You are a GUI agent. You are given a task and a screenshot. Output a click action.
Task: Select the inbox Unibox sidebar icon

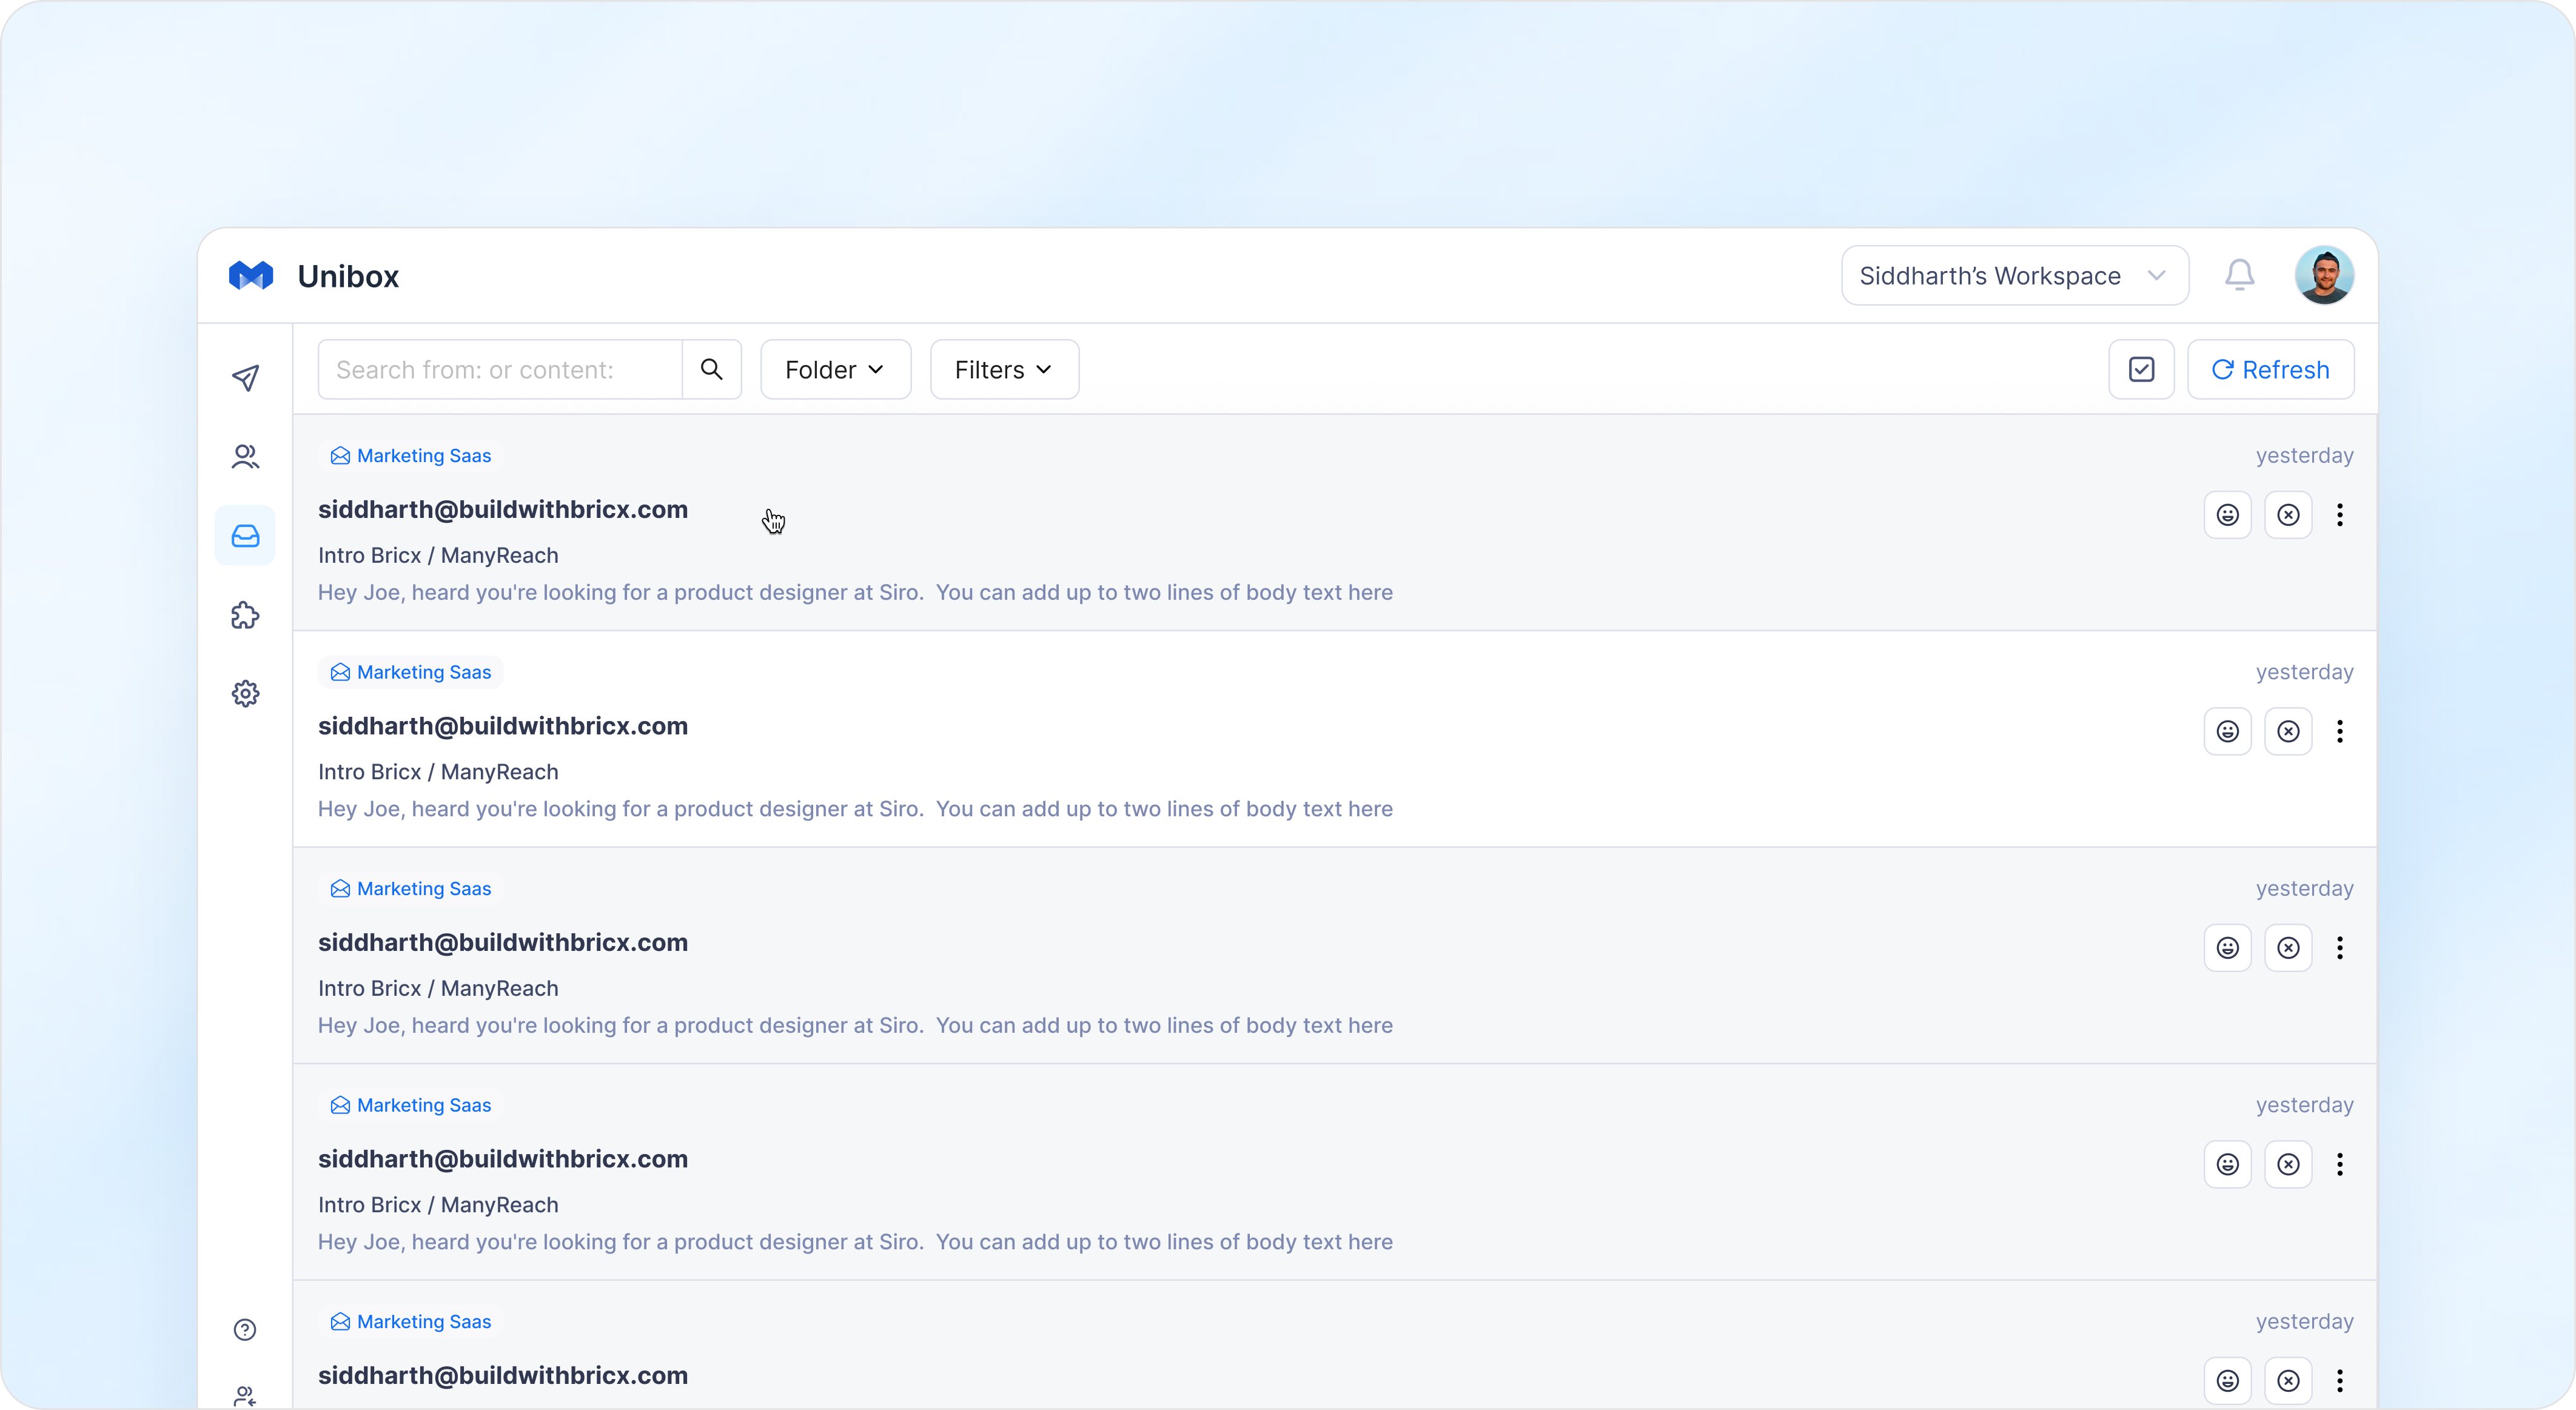[x=245, y=536]
